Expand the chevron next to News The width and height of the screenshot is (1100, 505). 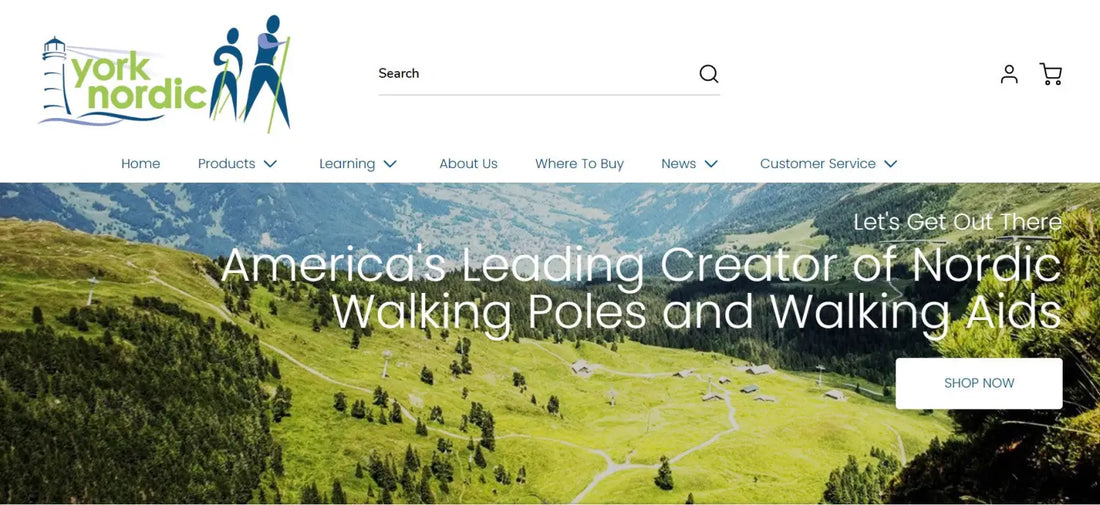(x=711, y=164)
